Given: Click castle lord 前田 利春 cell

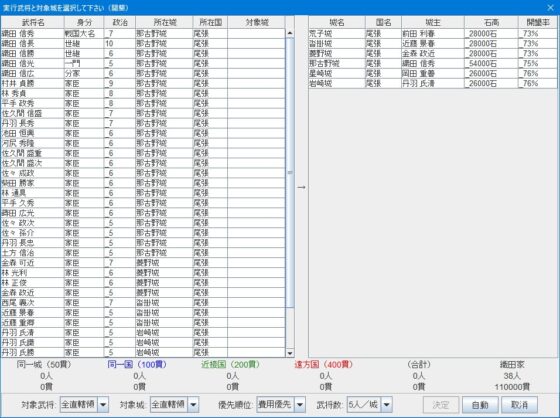Looking at the screenshot, I should 433,34.
